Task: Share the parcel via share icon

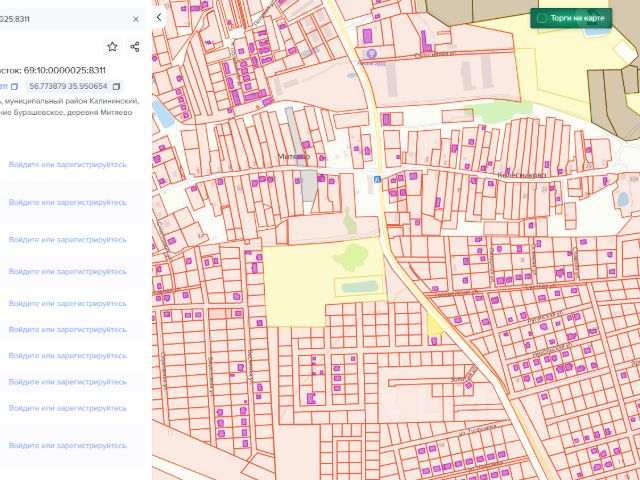Action: pyautogui.click(x=135, y=47)
